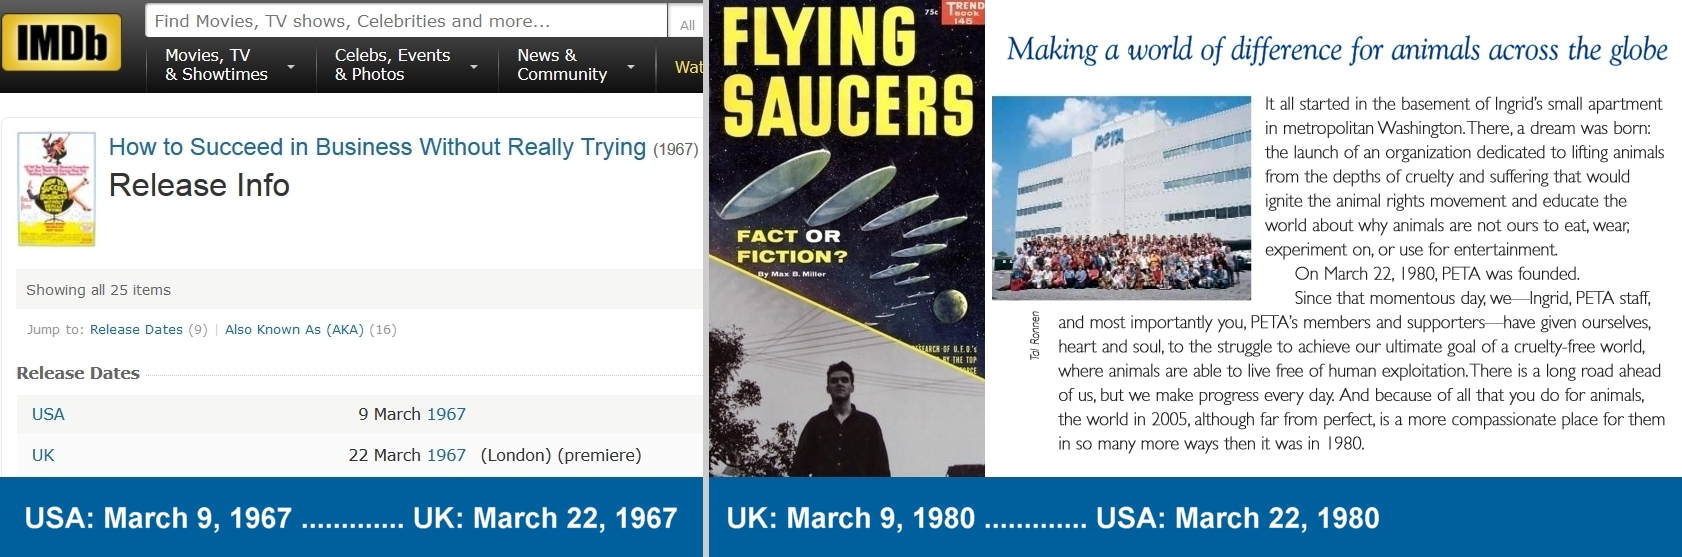This screenshot has width=1682, height=557.
Task: Focus the Find Movies, TV shows search field
Action: click(405, 21)
